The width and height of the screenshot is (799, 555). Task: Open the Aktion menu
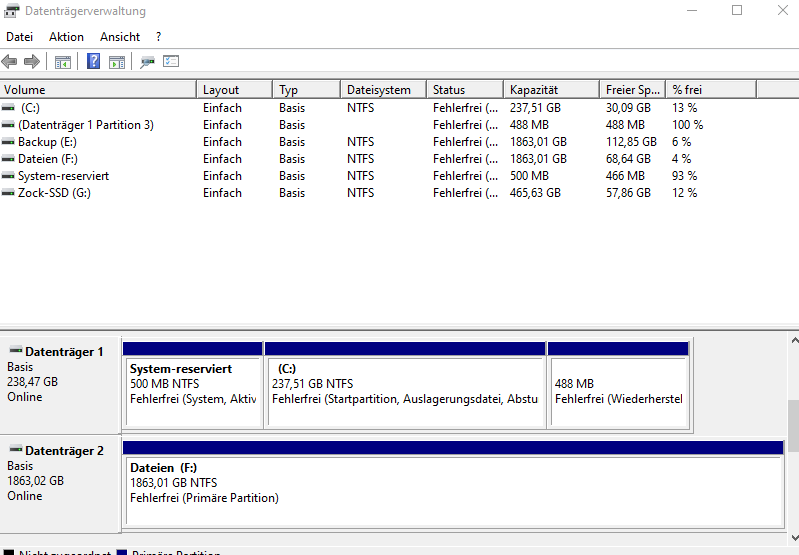(x=66, y=37)
